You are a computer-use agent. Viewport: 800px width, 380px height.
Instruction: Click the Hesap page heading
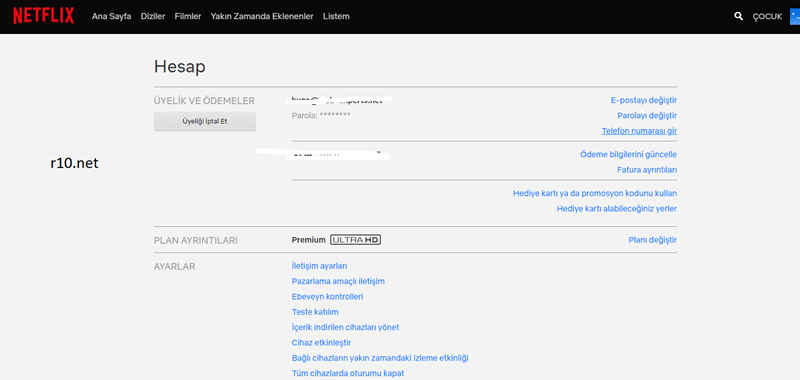tap(180, 67)
